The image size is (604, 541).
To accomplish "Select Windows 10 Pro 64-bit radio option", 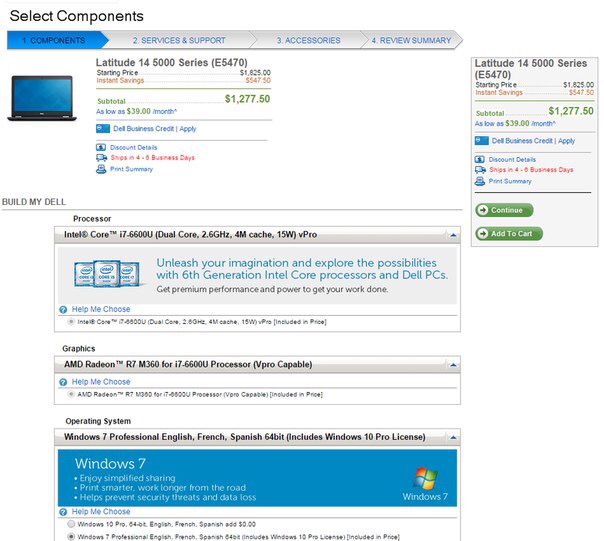I will 71,524.
